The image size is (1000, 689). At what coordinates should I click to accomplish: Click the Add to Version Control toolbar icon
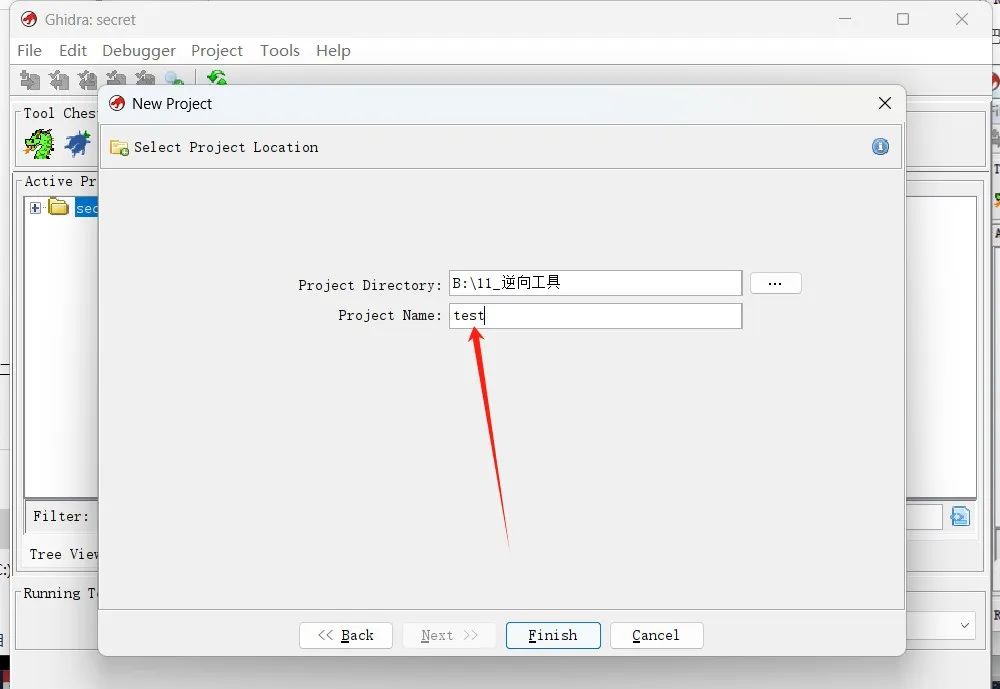click(30, 80)
